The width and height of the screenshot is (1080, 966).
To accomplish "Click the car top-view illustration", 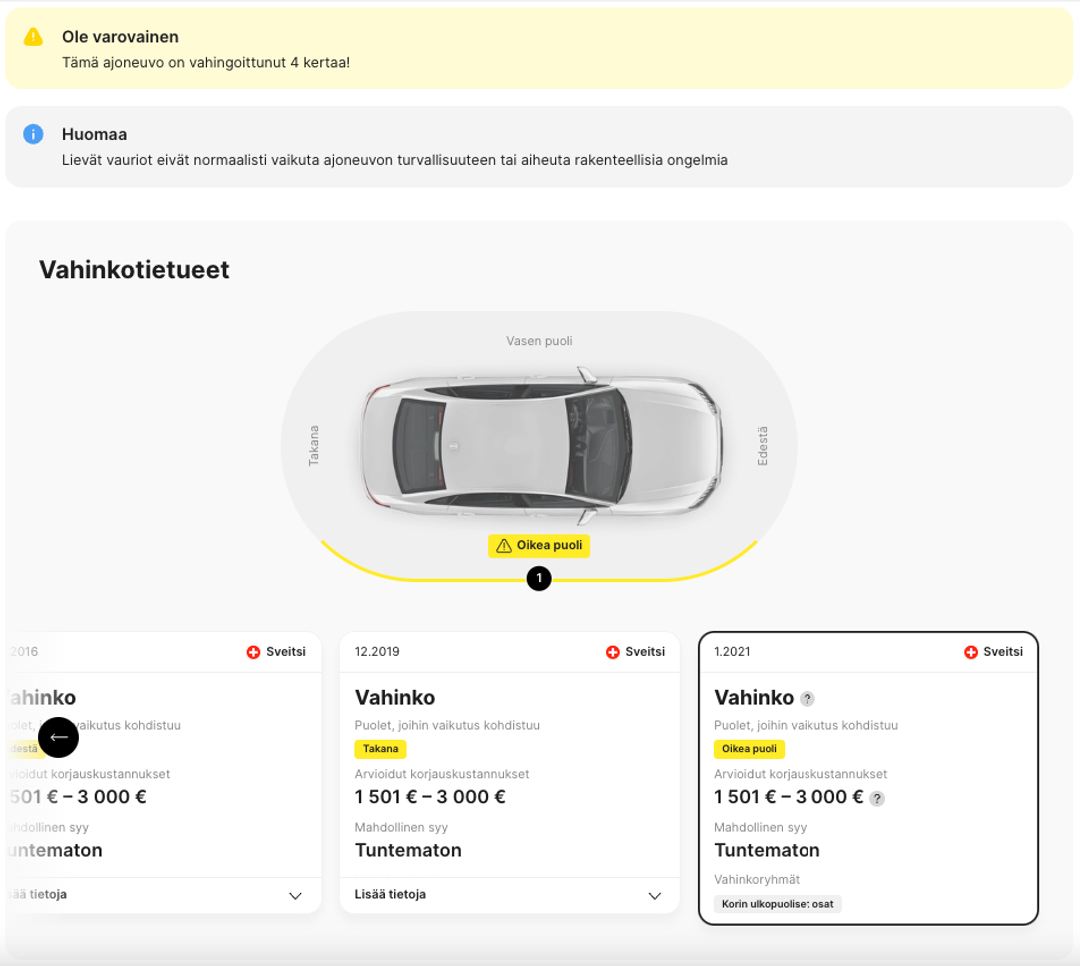I will coord(540,445).
